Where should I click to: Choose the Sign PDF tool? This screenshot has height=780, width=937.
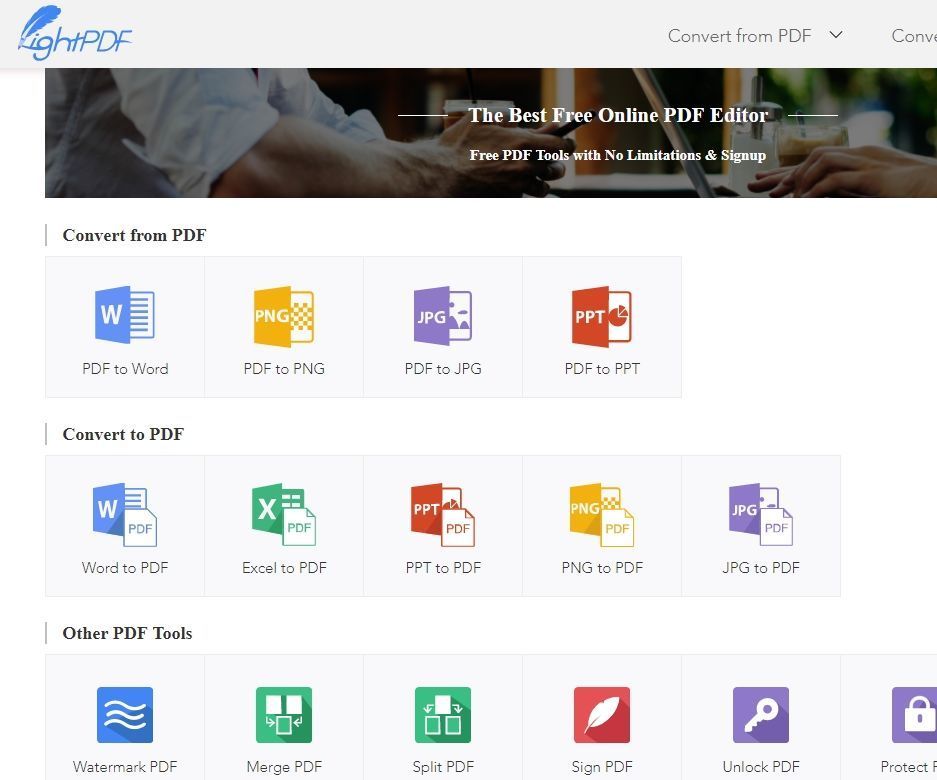pyautogui.click(x=602, y=724)
